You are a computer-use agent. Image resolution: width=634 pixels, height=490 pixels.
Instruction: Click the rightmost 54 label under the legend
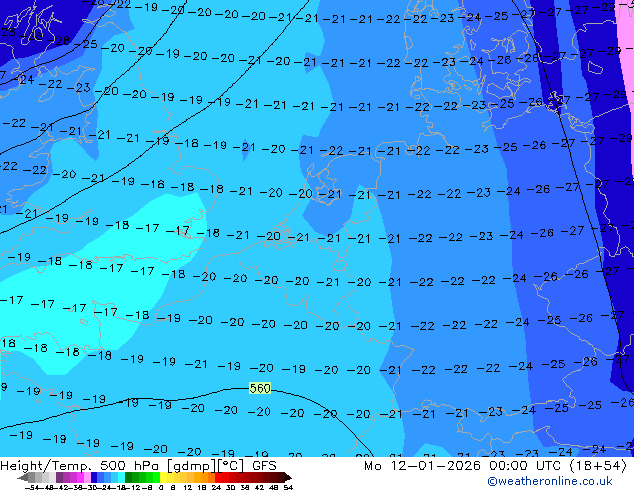(288, 487)
